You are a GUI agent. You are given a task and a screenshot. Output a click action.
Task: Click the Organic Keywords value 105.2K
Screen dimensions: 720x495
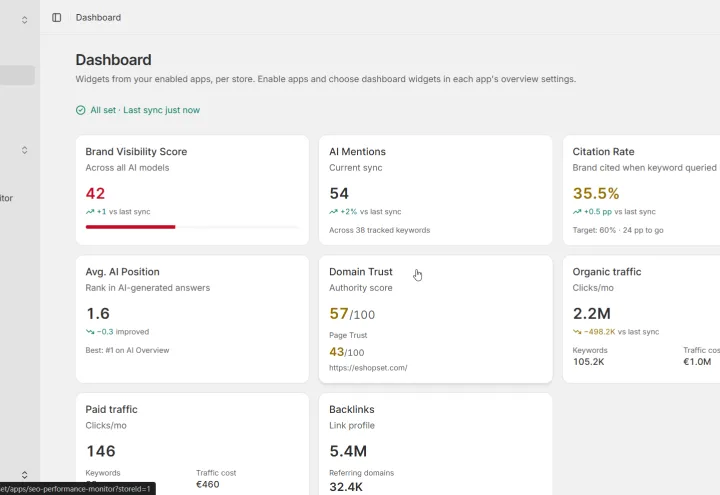[x=589, y=362]
